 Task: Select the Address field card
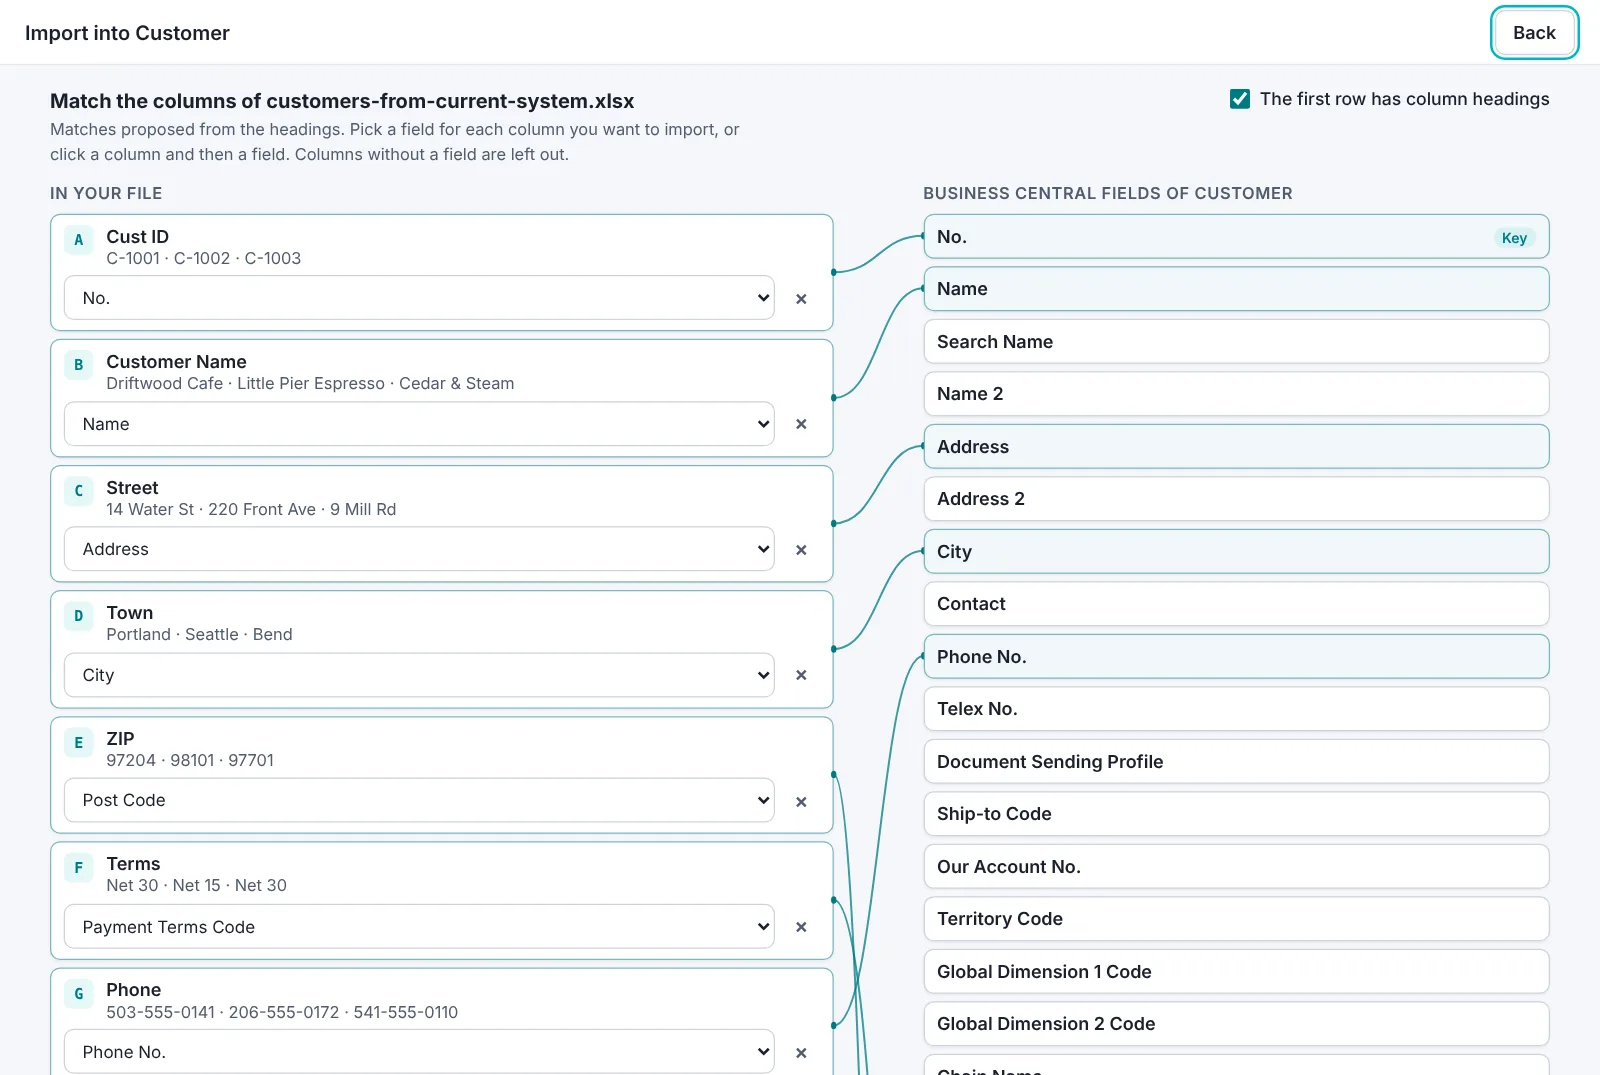1236,447
